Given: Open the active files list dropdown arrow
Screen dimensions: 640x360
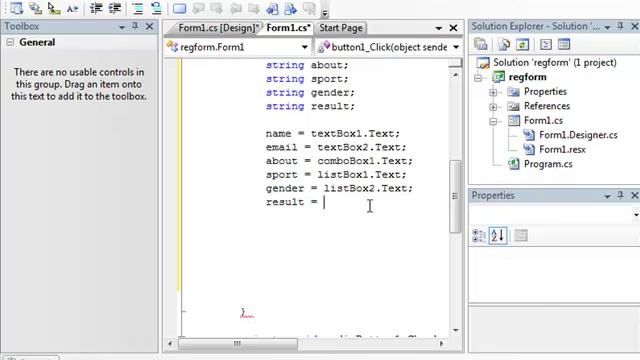Looking at the screenshot, I should 438,28.
